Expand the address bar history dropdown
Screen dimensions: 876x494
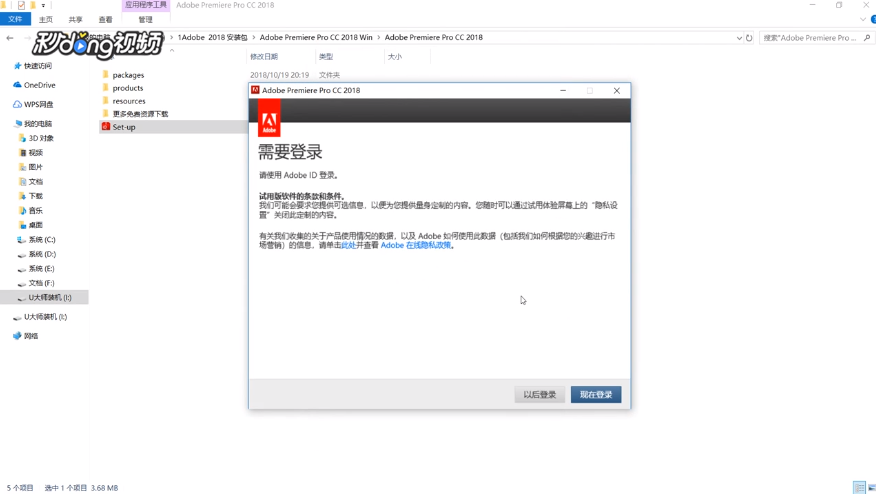point(739,38)
